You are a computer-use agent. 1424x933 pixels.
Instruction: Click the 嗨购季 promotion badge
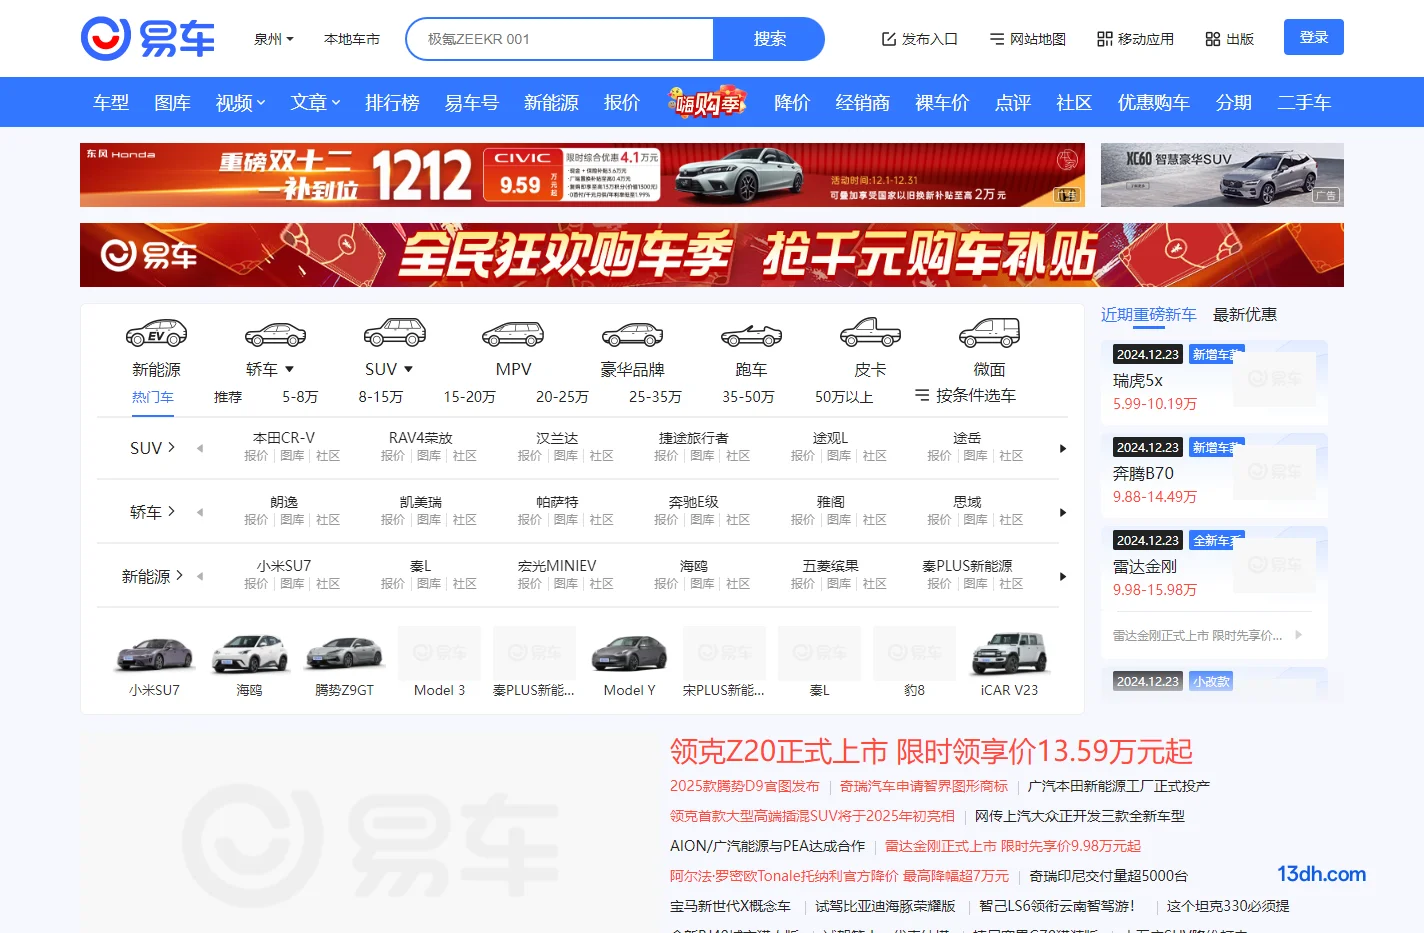[x=709, y=101]
